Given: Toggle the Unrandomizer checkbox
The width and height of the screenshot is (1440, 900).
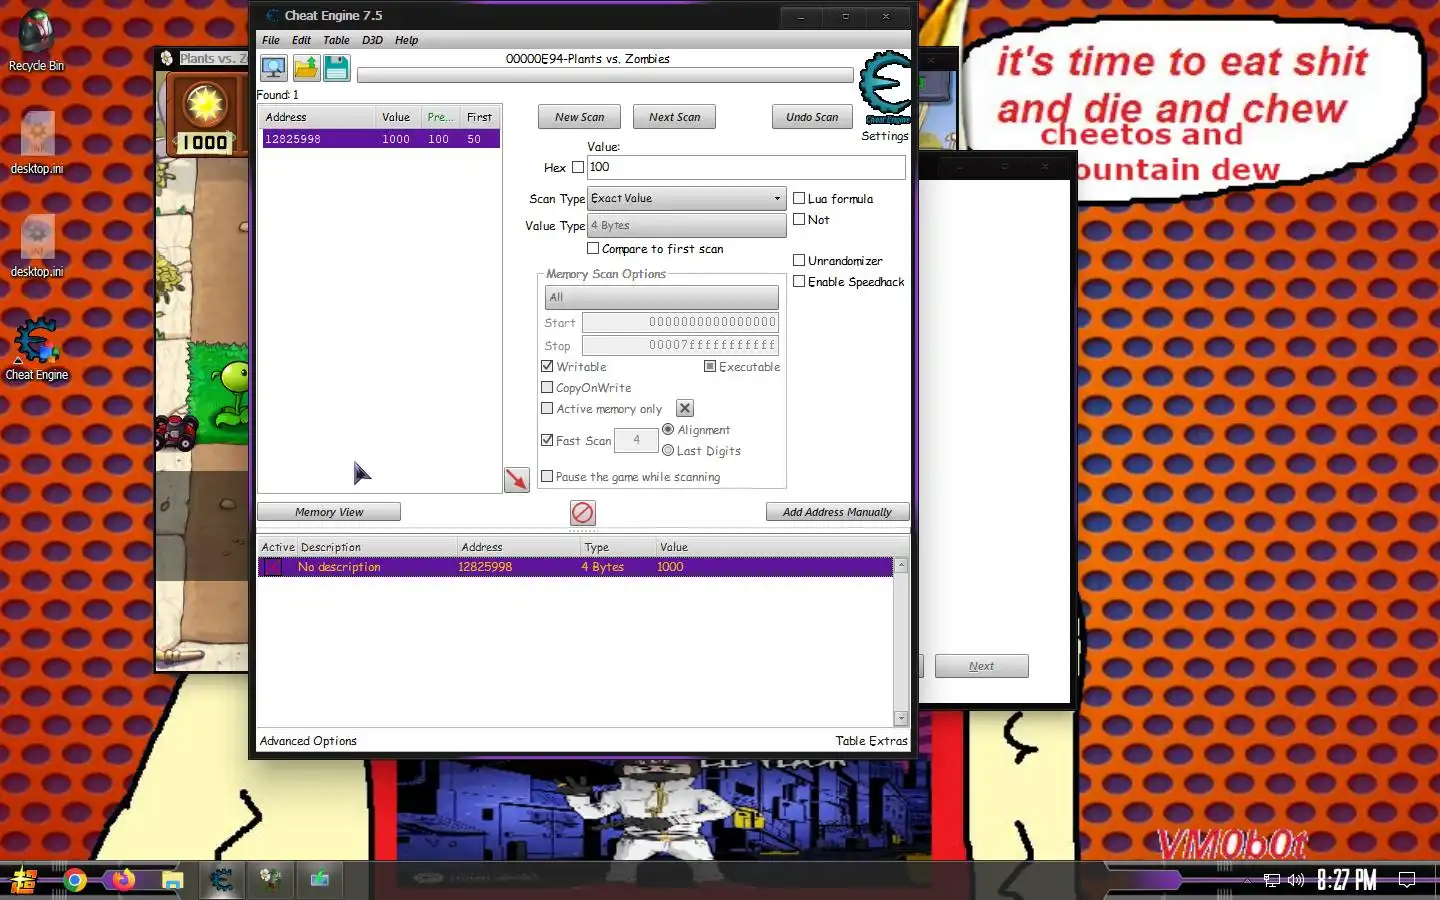Looking at the screenshot, I should [x=799, y=260].
